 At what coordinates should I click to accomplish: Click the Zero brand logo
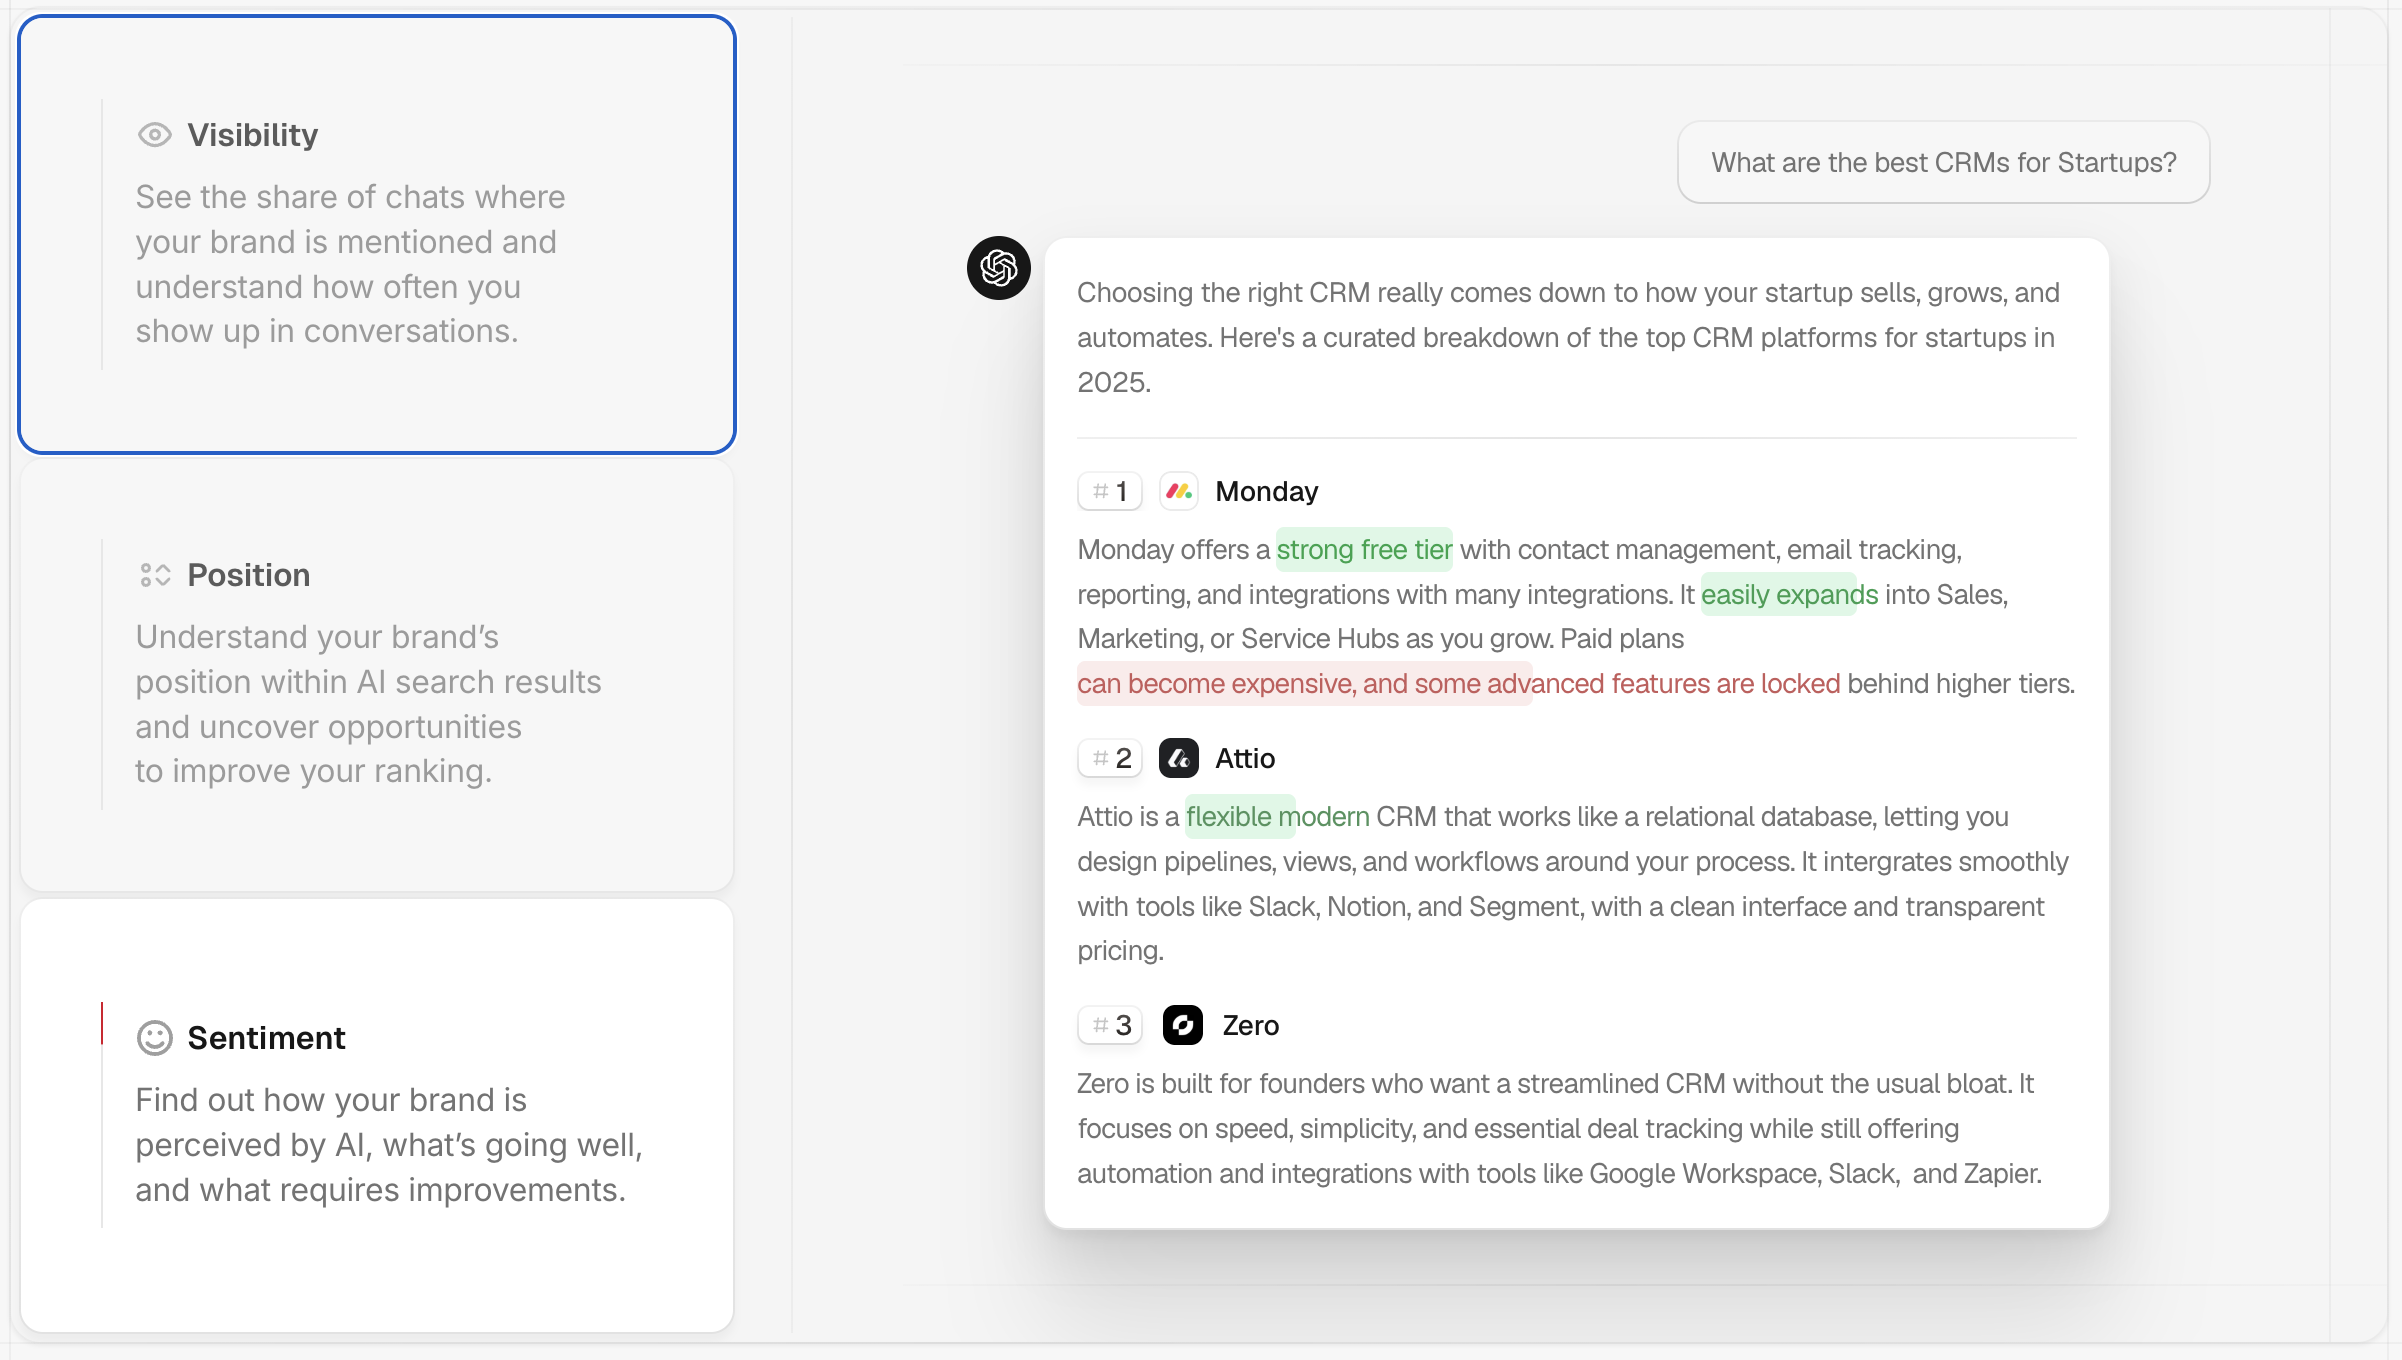coord(1183,1025)
